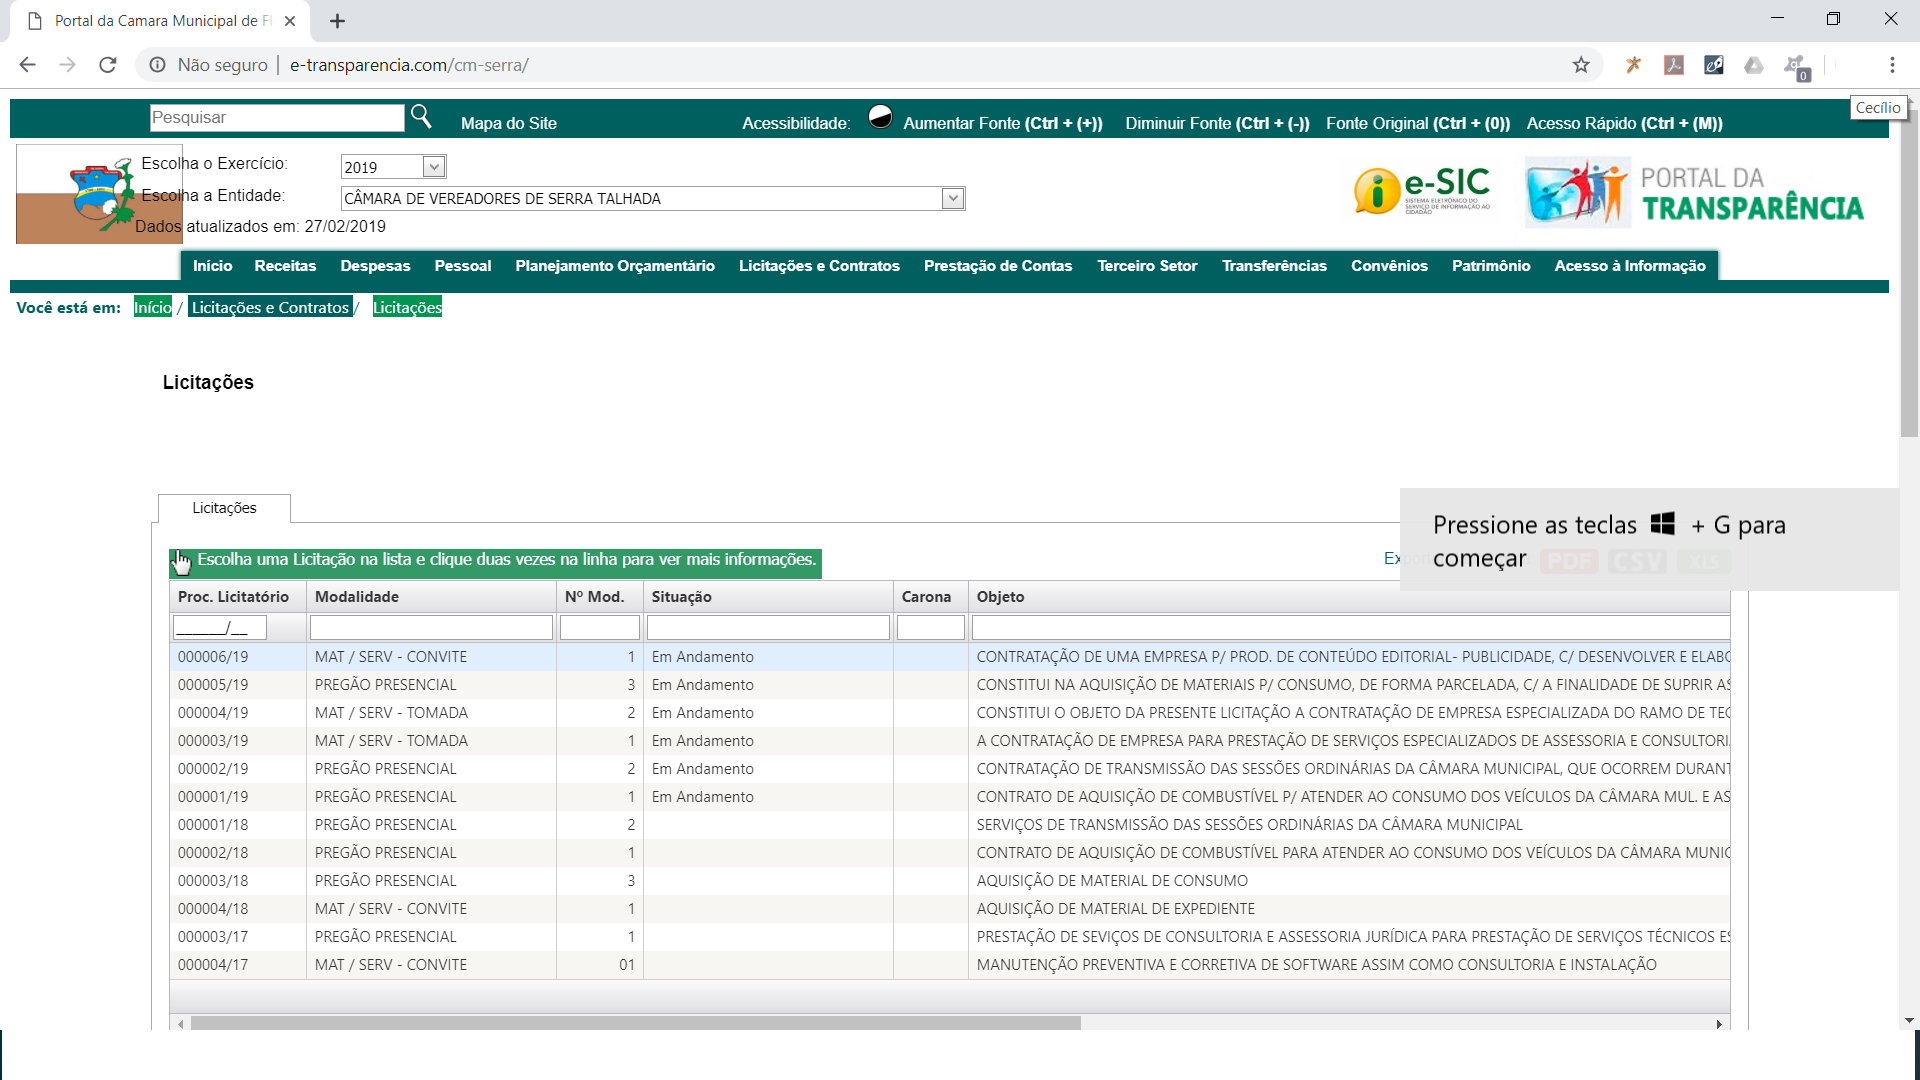Screen dimensions: 1920x1080
Task: Click the search magnifier icon
Action: click(421, 117)
